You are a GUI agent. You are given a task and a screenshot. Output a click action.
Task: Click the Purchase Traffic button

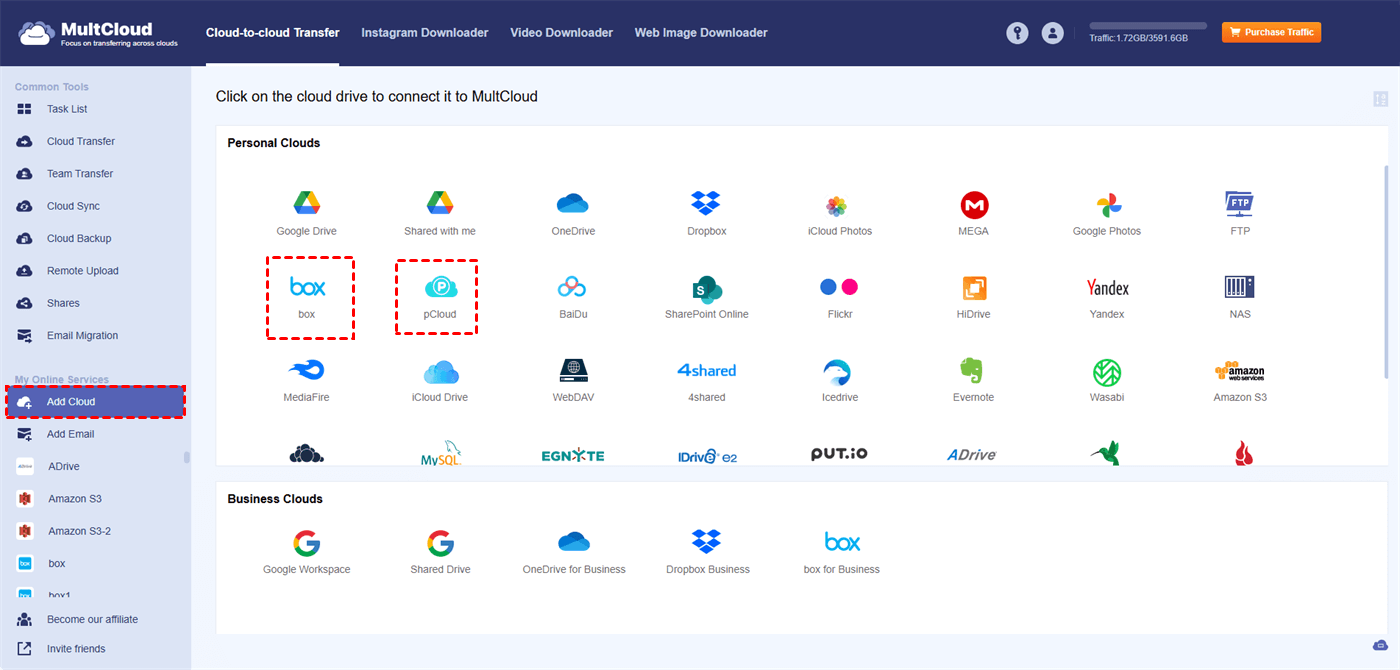point(1271,32)
